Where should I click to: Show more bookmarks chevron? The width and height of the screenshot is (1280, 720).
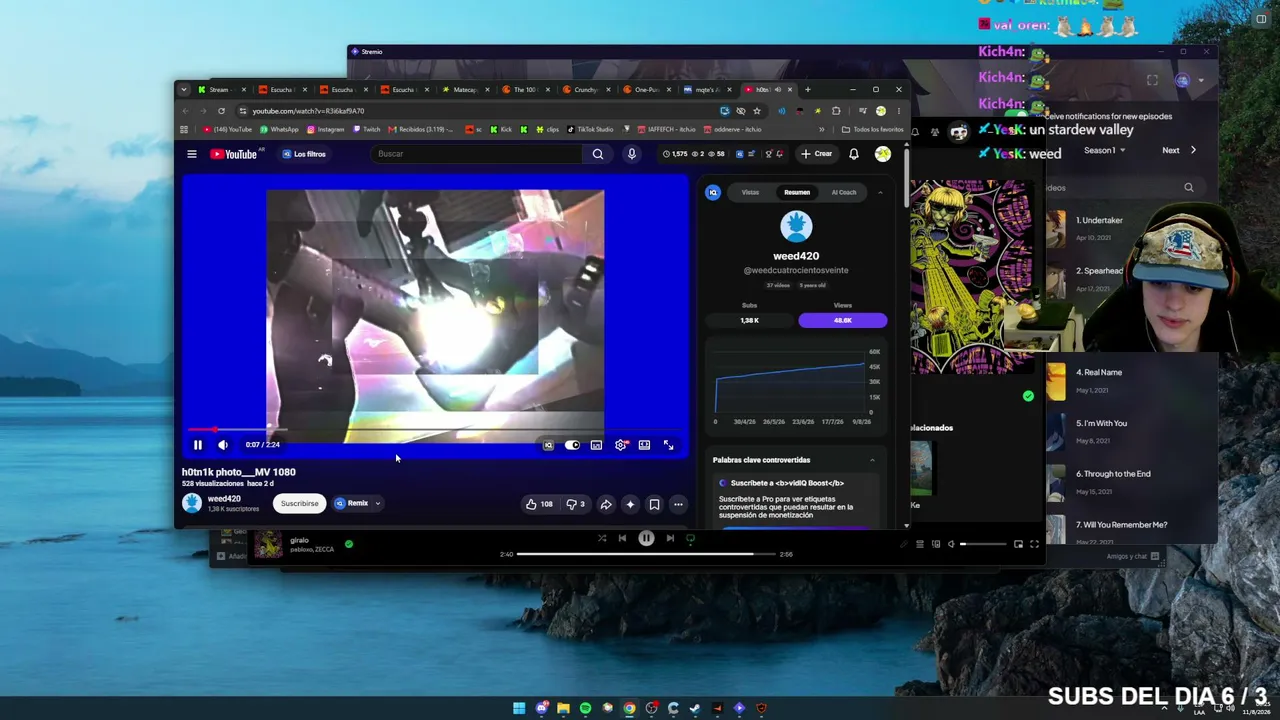tap(822, 129)
